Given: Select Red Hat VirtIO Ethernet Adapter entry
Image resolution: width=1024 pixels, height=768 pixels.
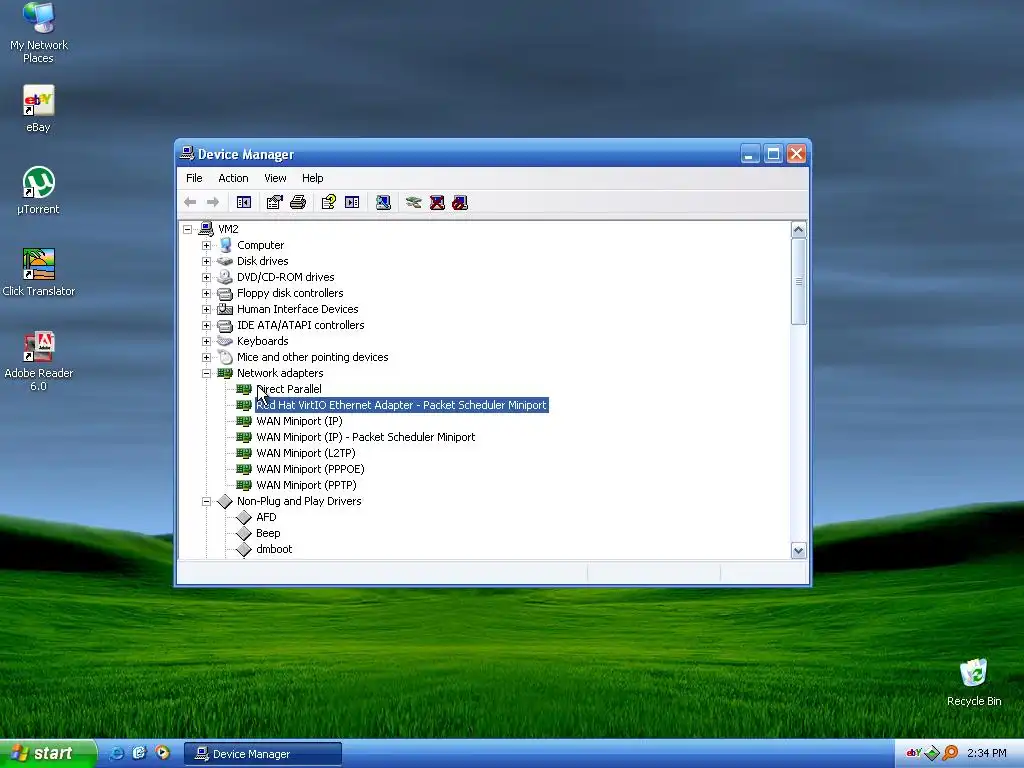Looking at the screenshot, I should click(401, 406).
